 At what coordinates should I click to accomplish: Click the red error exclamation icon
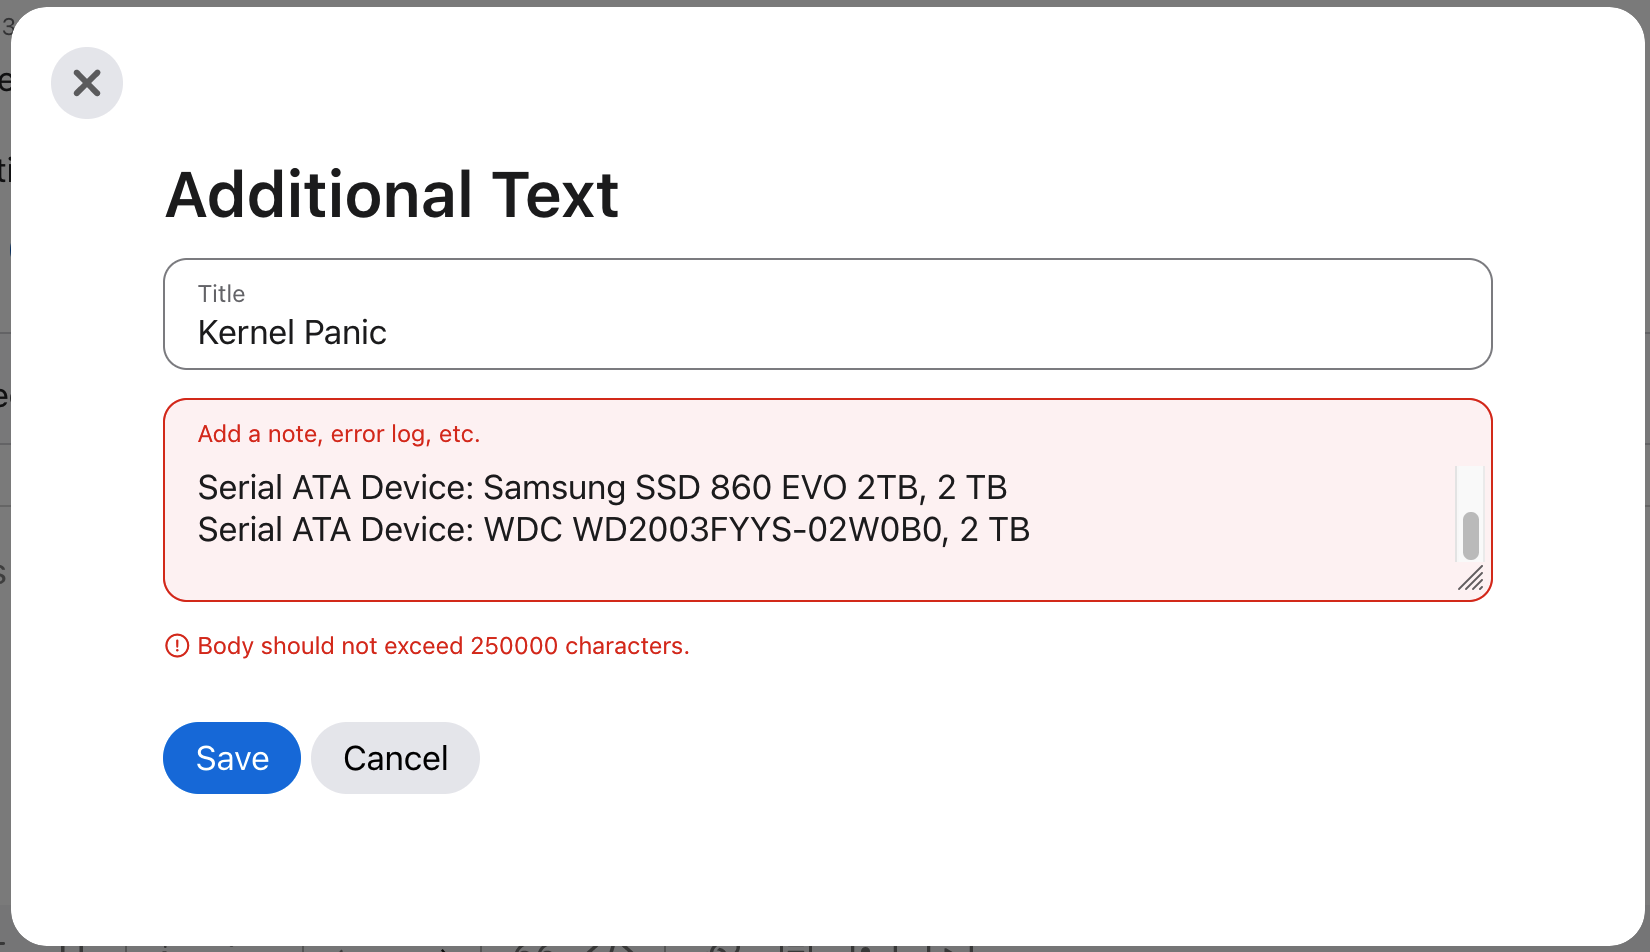176,646
